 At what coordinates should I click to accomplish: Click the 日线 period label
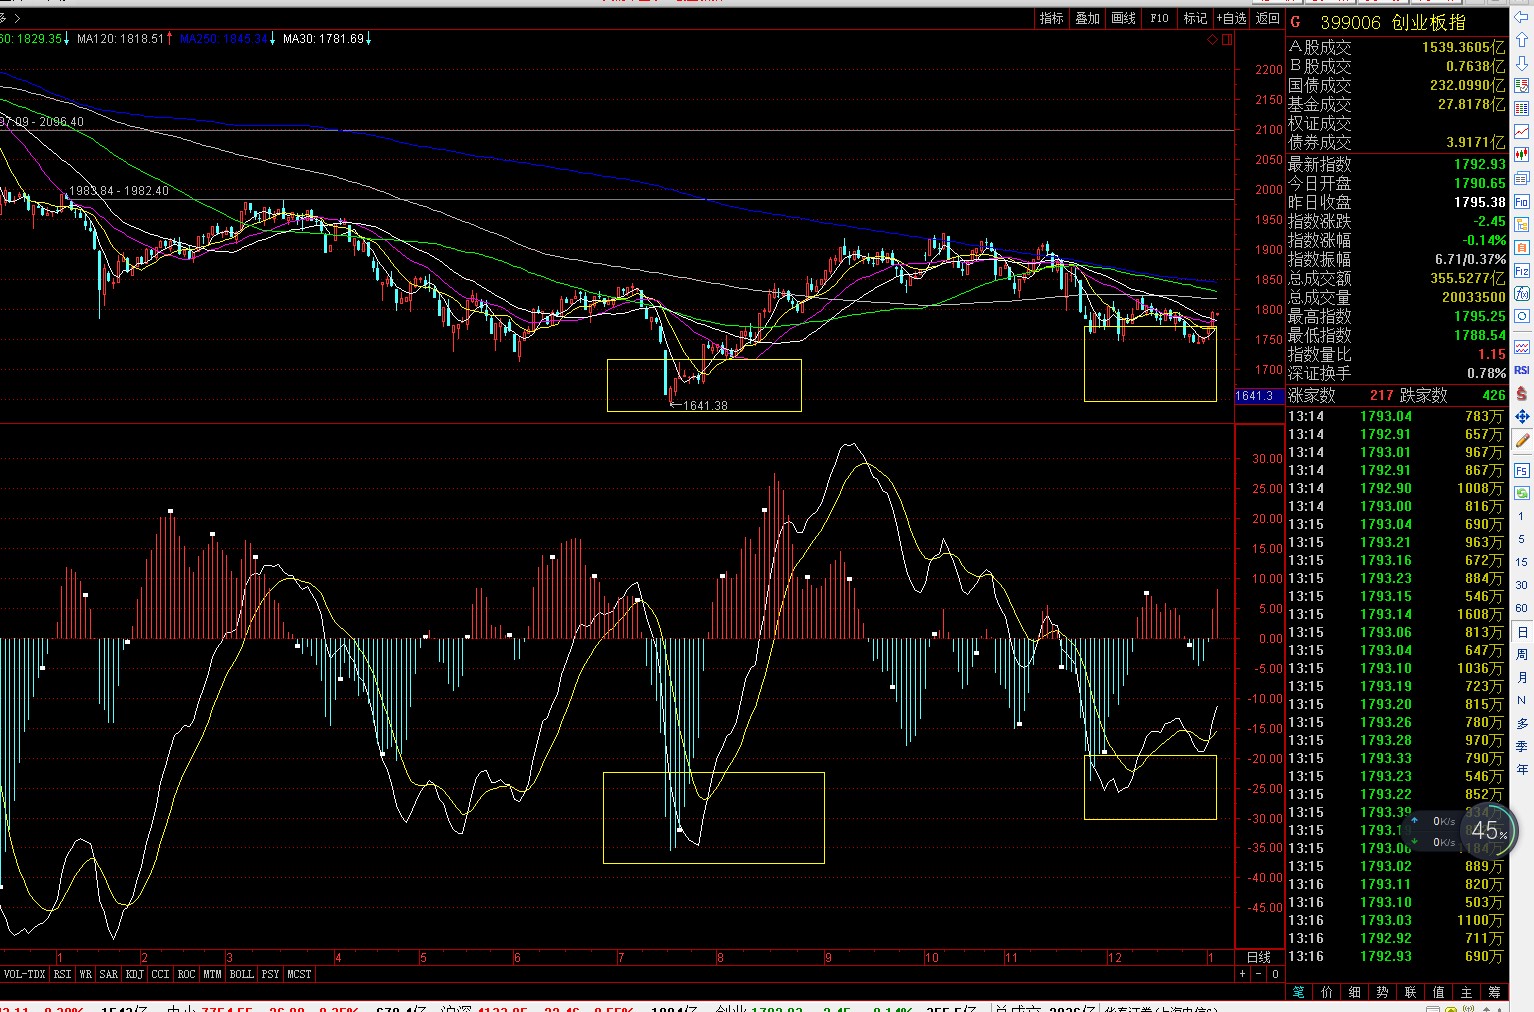[1259, 957]
